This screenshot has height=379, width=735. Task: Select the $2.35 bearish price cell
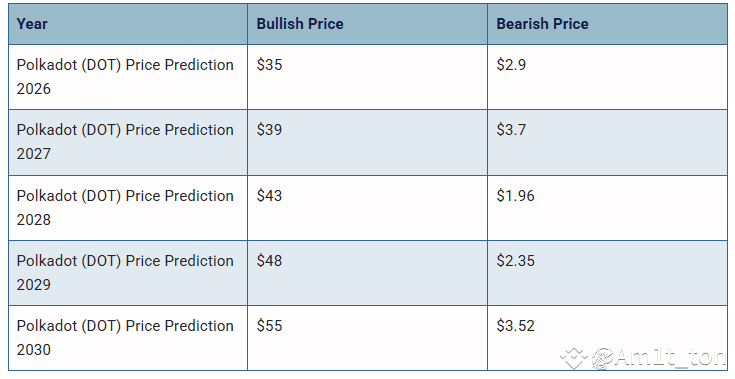point(608,273)
